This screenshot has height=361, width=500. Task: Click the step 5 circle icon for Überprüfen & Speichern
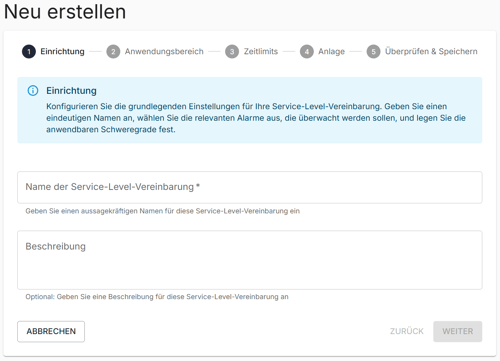373,52
